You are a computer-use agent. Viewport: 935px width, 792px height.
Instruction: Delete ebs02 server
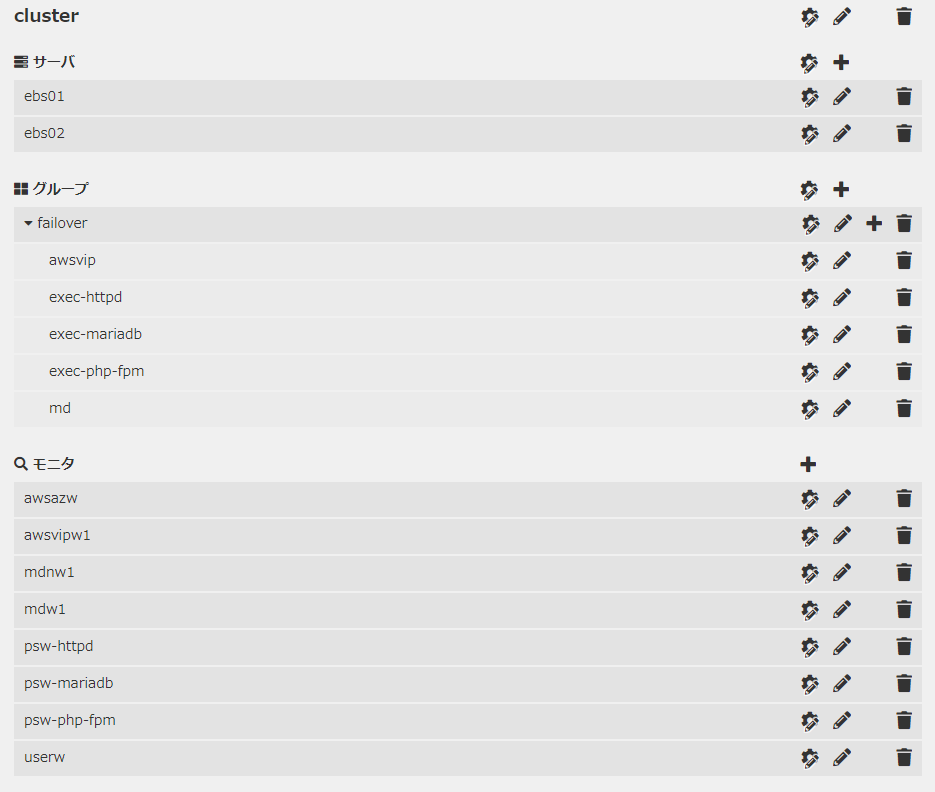tap(904, 134)
